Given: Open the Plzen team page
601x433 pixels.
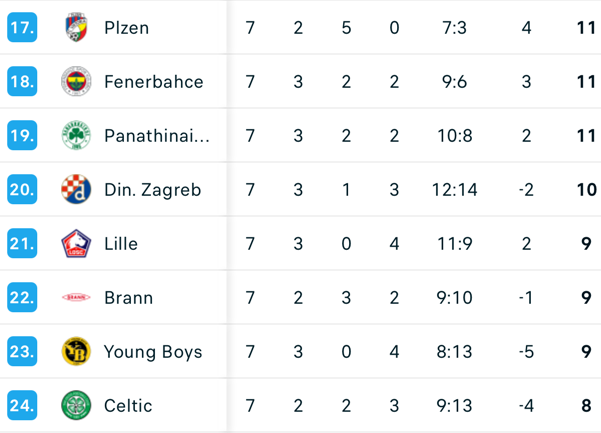Looking at the screenshot, I should click(126, 28).
